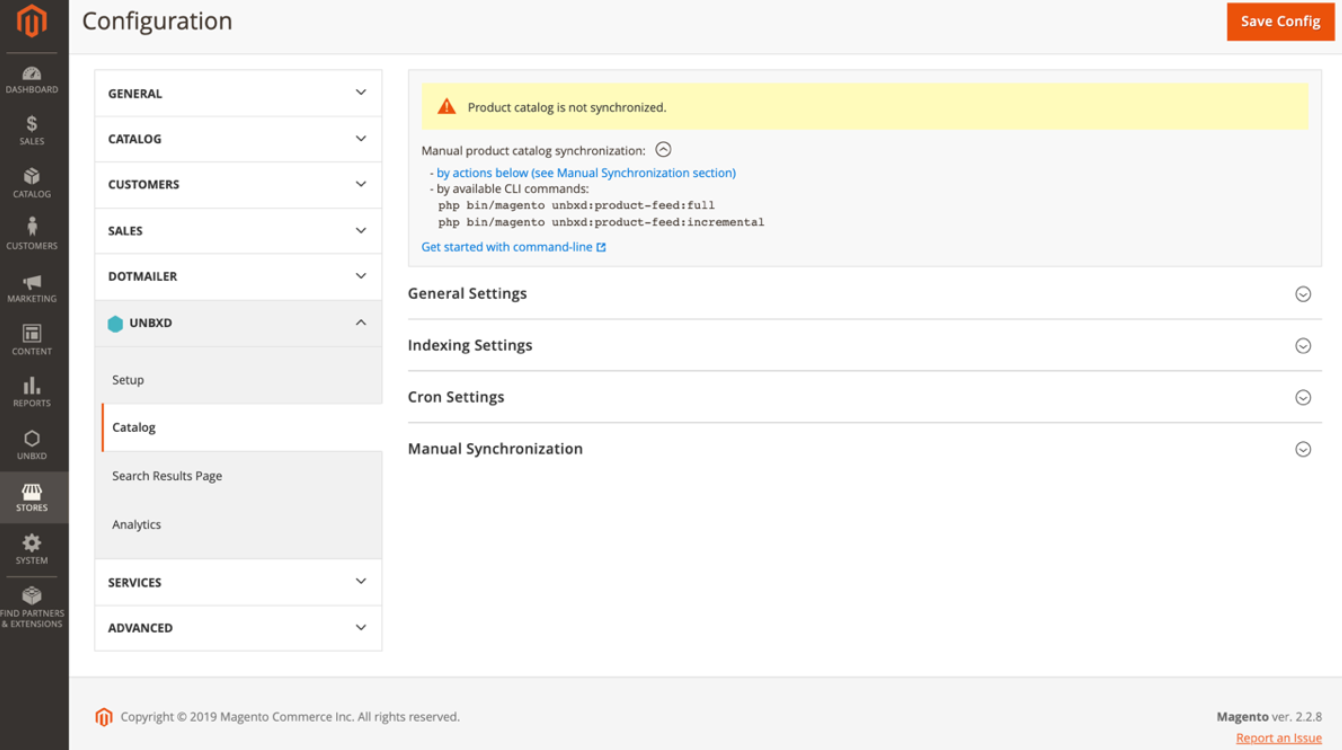1342x750 pixels.
Task: Expand the SERVICES configuration group
Action: point(238,582)
